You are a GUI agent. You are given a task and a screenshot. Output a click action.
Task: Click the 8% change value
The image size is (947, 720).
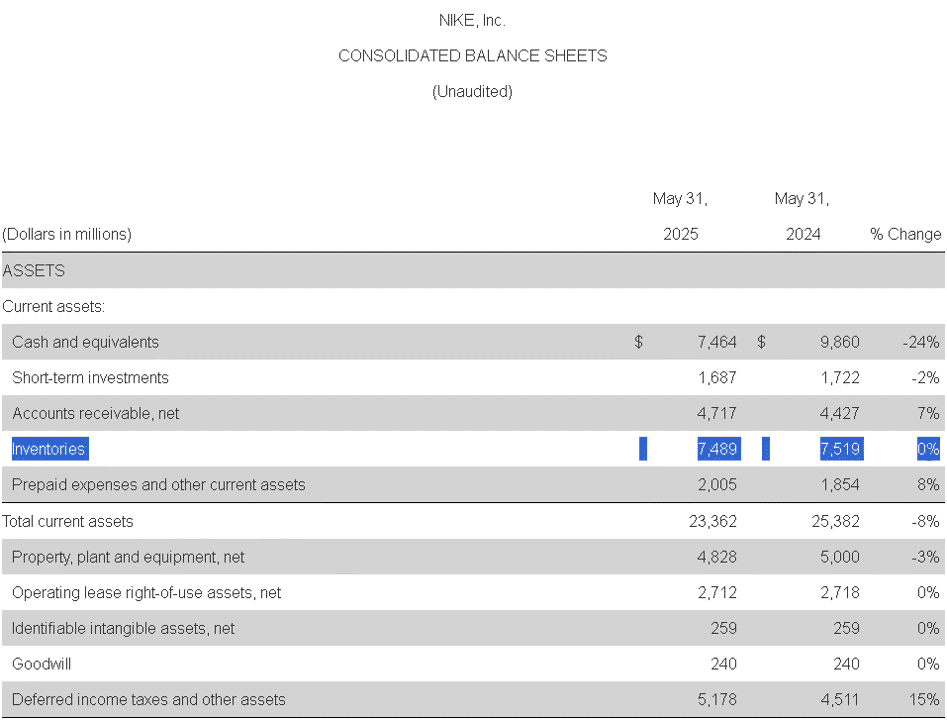point(928,484)
